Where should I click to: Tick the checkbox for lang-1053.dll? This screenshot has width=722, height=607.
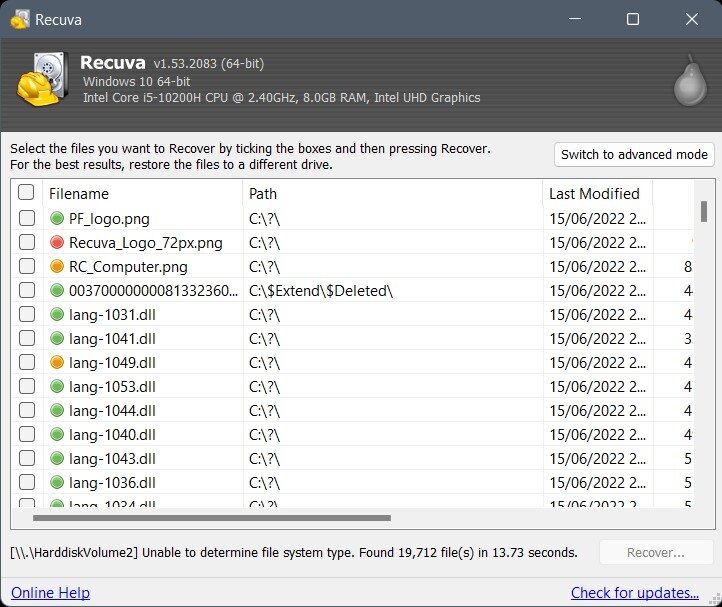coord(27,386)
